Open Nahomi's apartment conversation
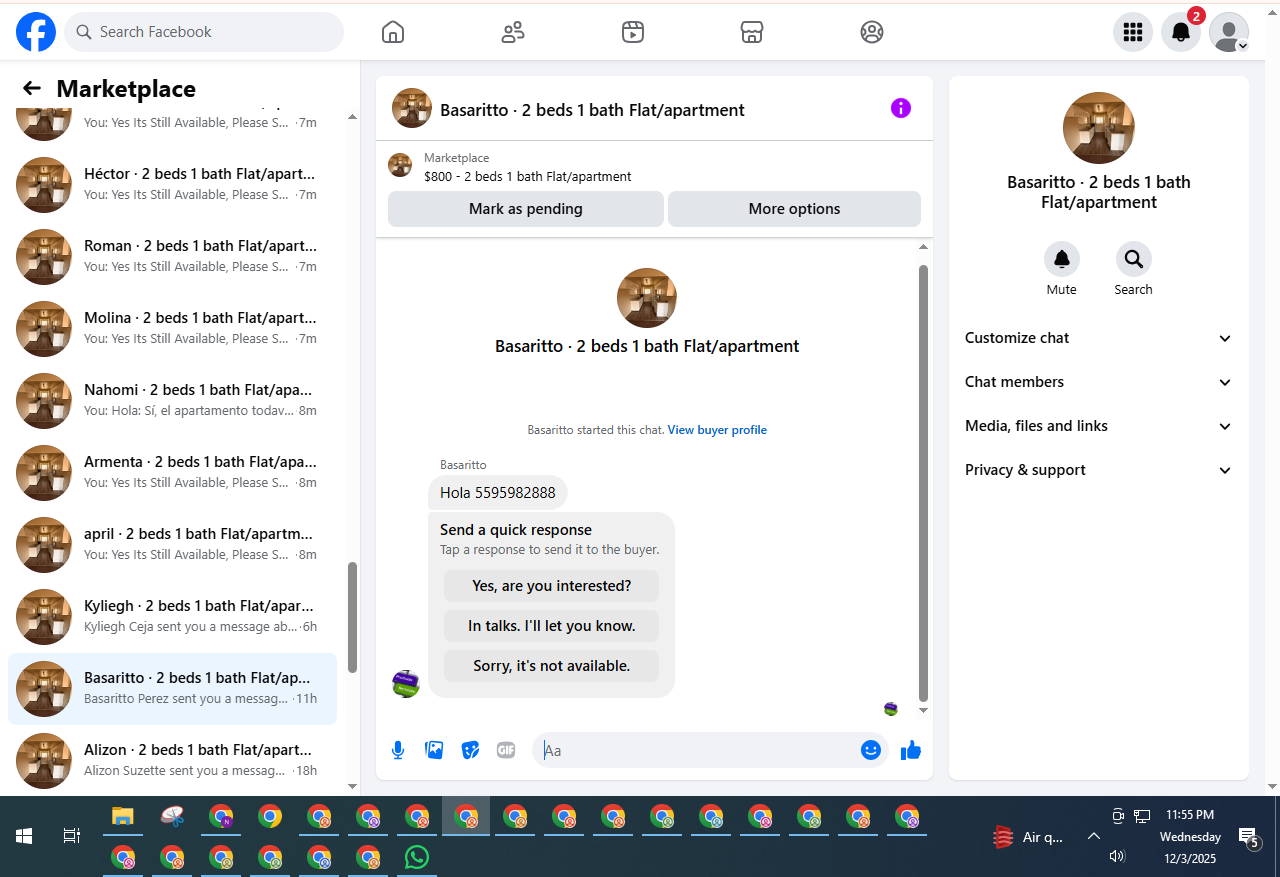The width and height of the screenshot is (1280, 877). (x=172, y=401)
